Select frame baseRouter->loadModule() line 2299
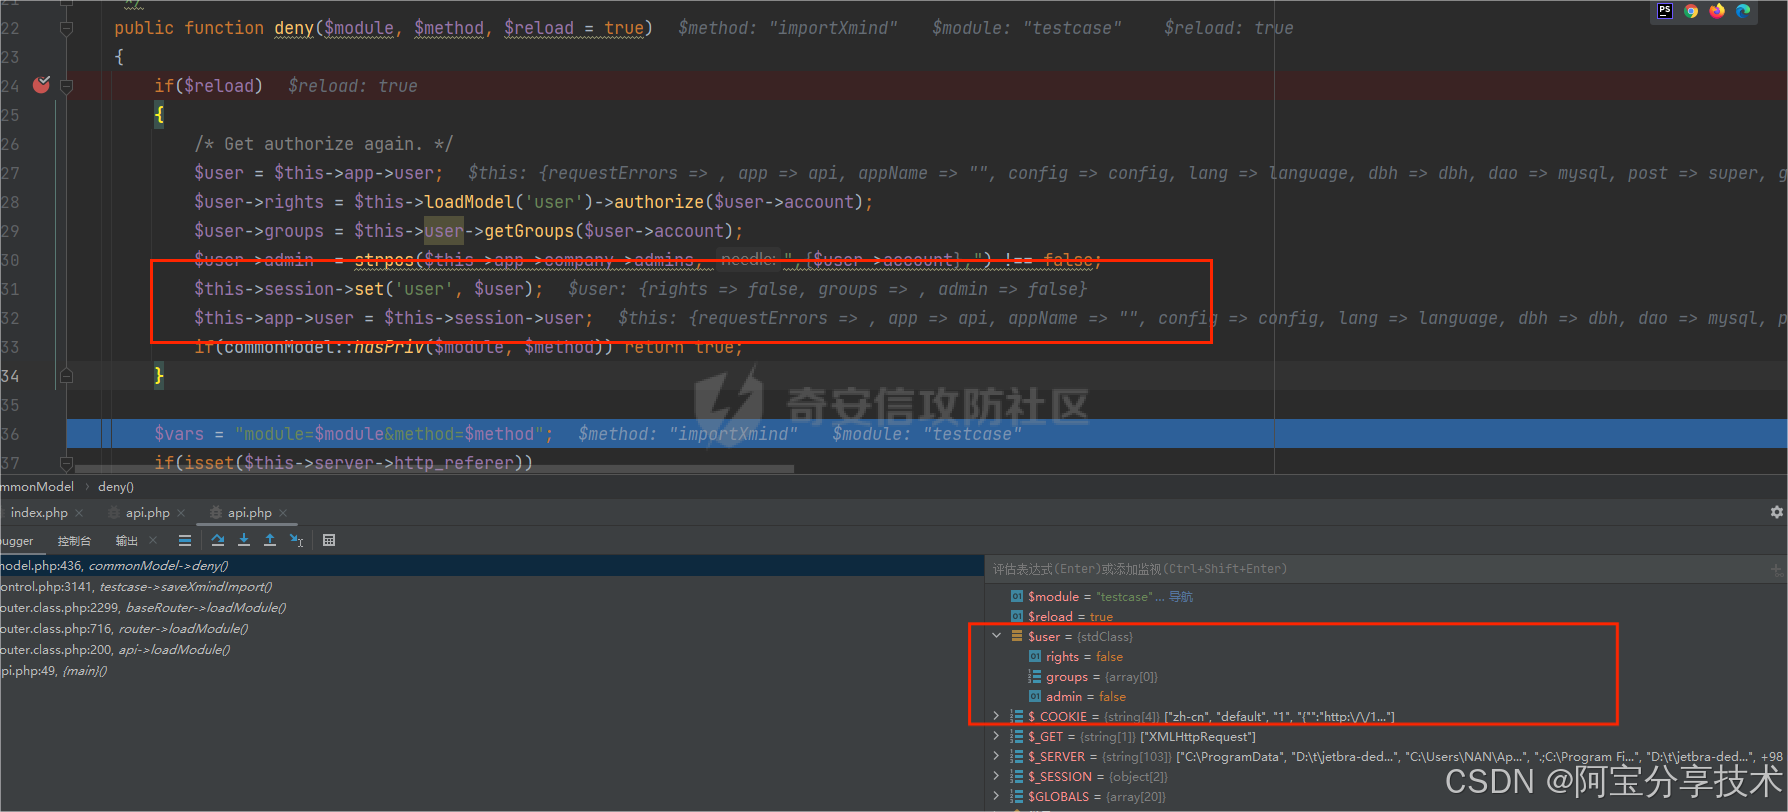Viewport: 1788px width, 812px height. tap(492, 608)
